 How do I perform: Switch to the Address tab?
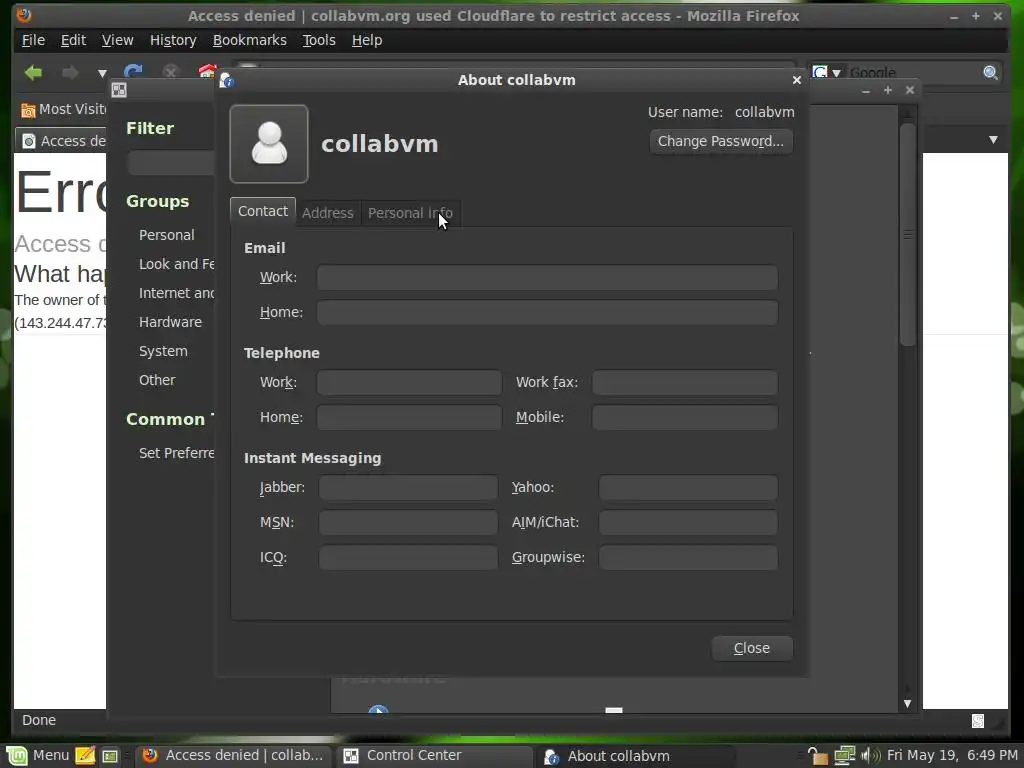pyautogui.click(x=328, y=213)
